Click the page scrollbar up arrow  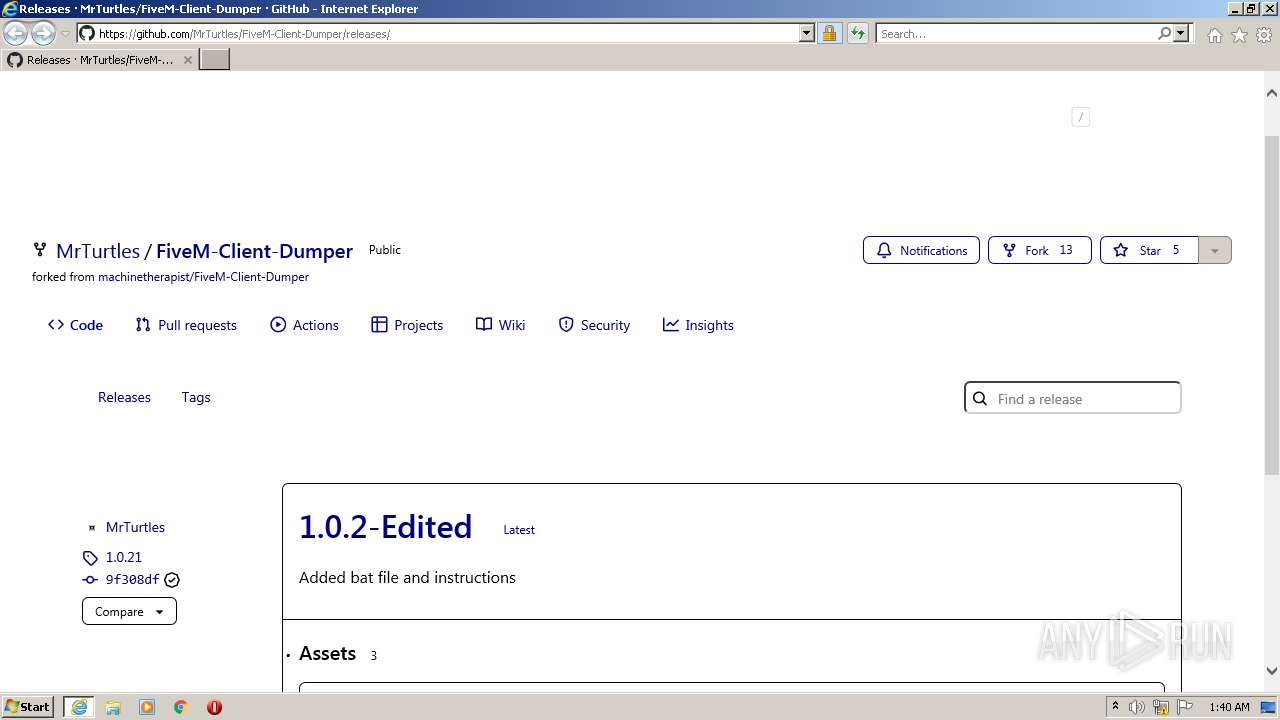1272,93
